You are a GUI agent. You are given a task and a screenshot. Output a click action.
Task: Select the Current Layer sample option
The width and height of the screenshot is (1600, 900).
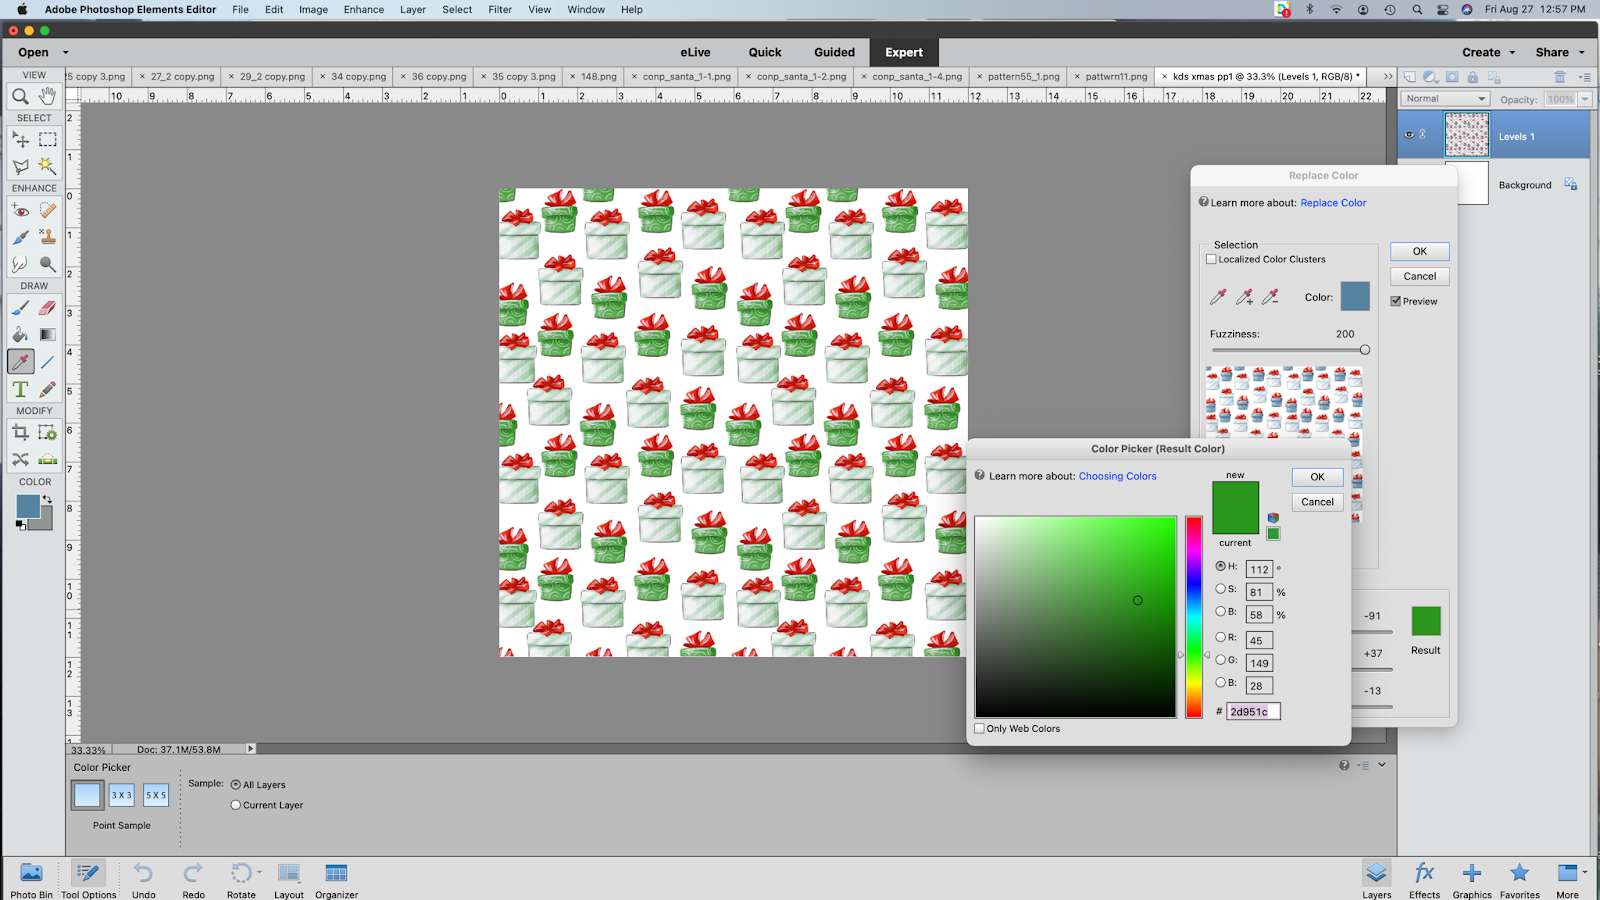(236, 805)
